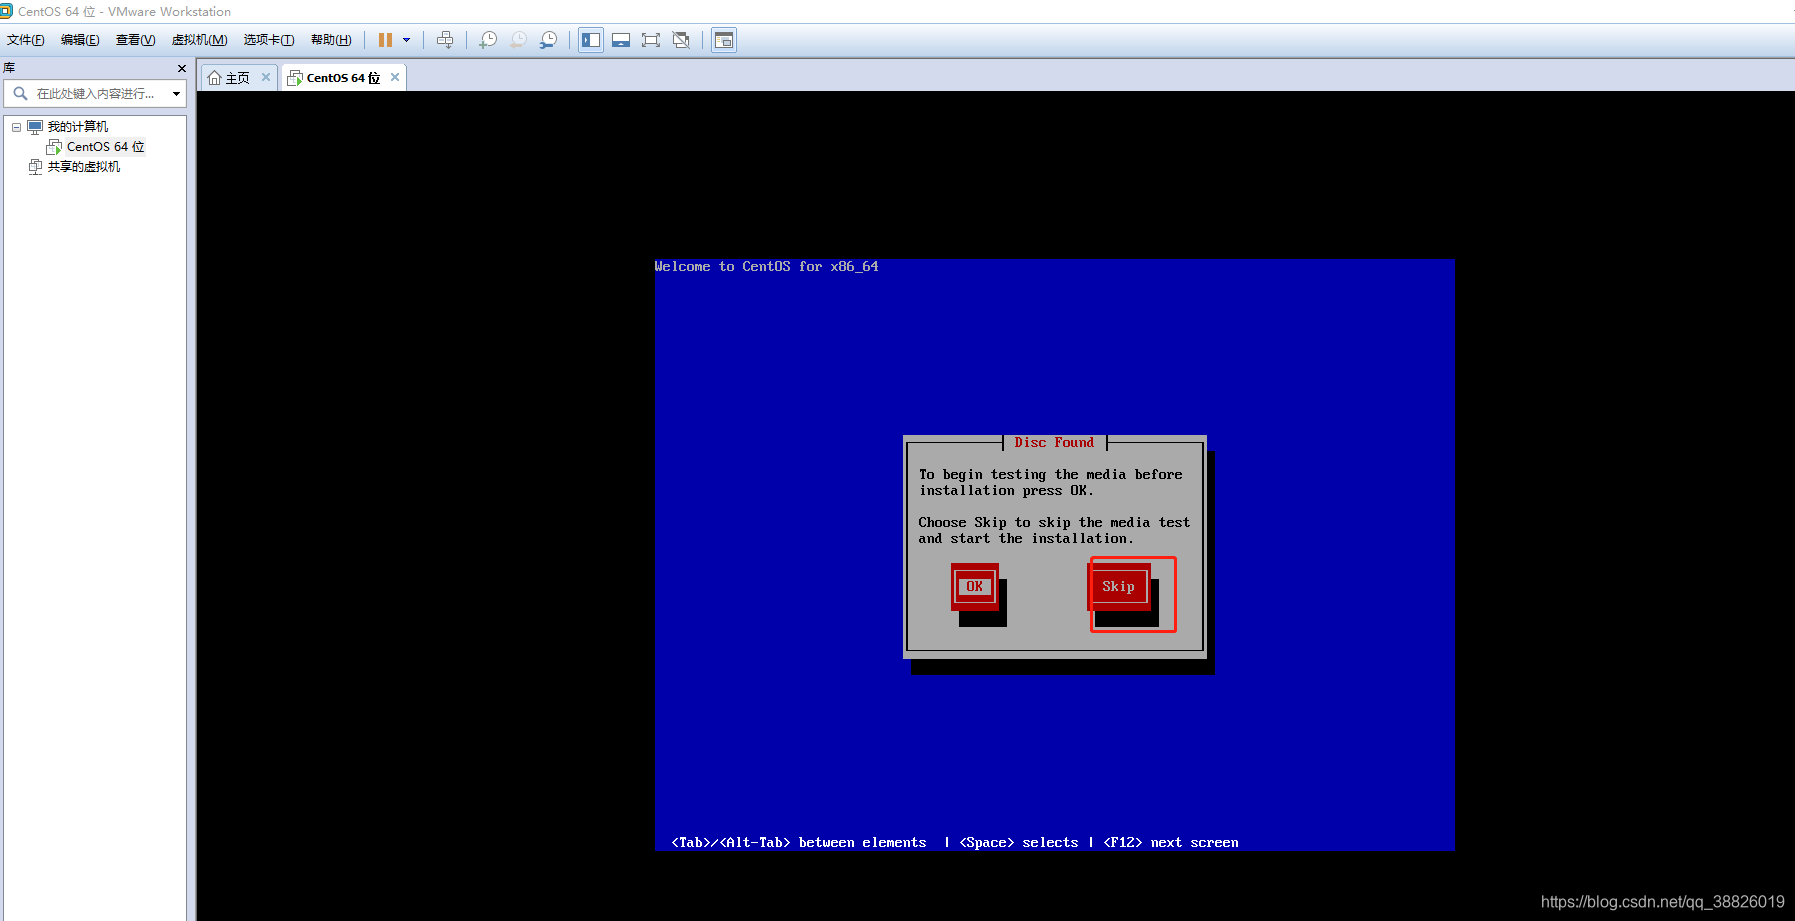Image resolution: width=1795 pixels, height=921 pixels.
Task: Open the power options dropdown arrow
Action: point(406,40)
